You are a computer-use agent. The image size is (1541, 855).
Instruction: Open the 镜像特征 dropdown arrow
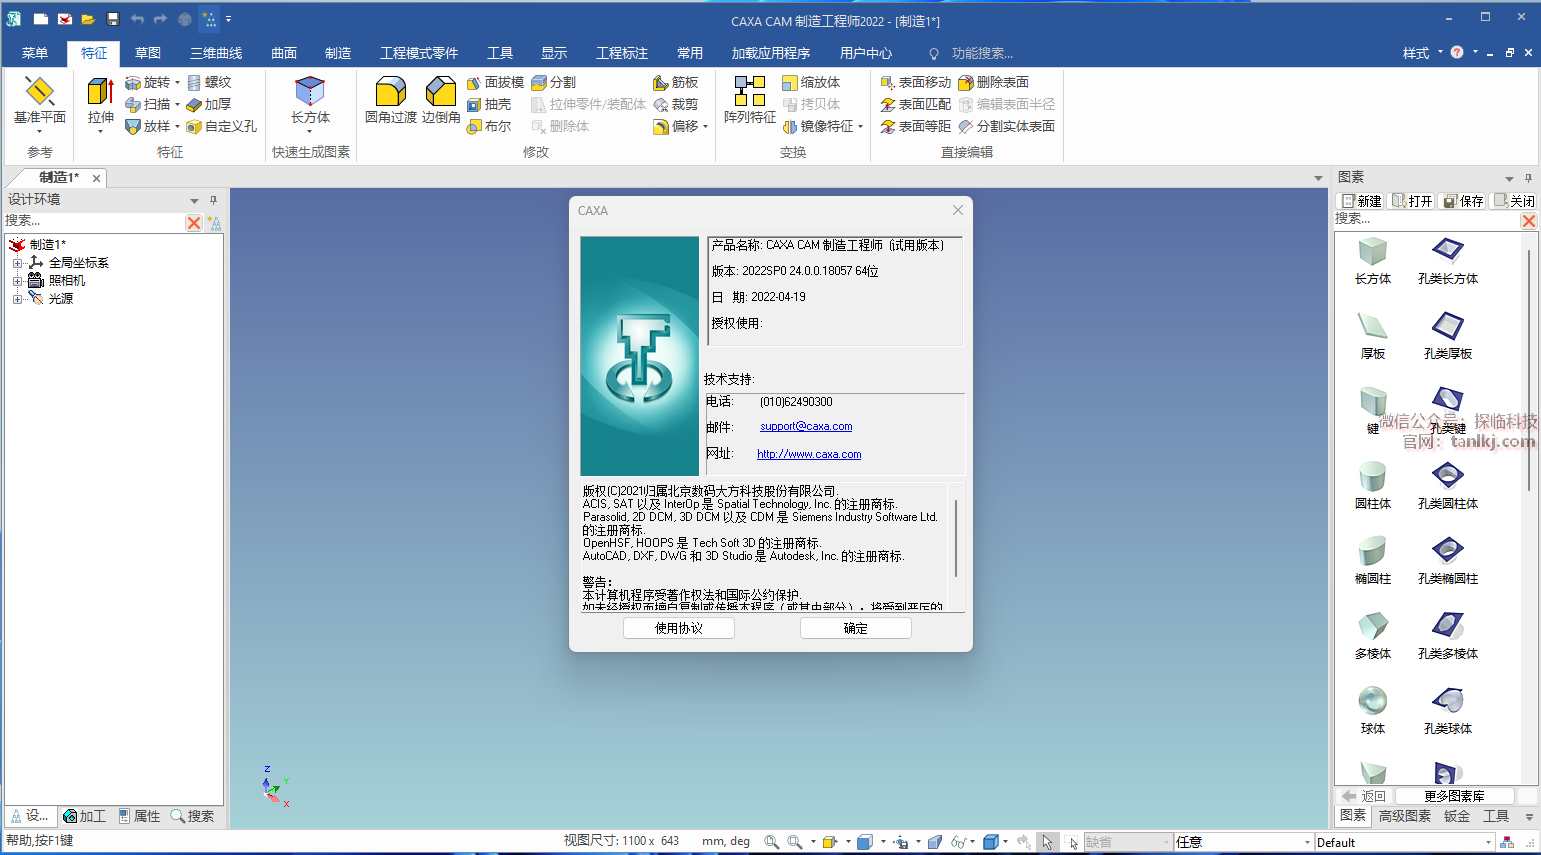click(860, 126)
